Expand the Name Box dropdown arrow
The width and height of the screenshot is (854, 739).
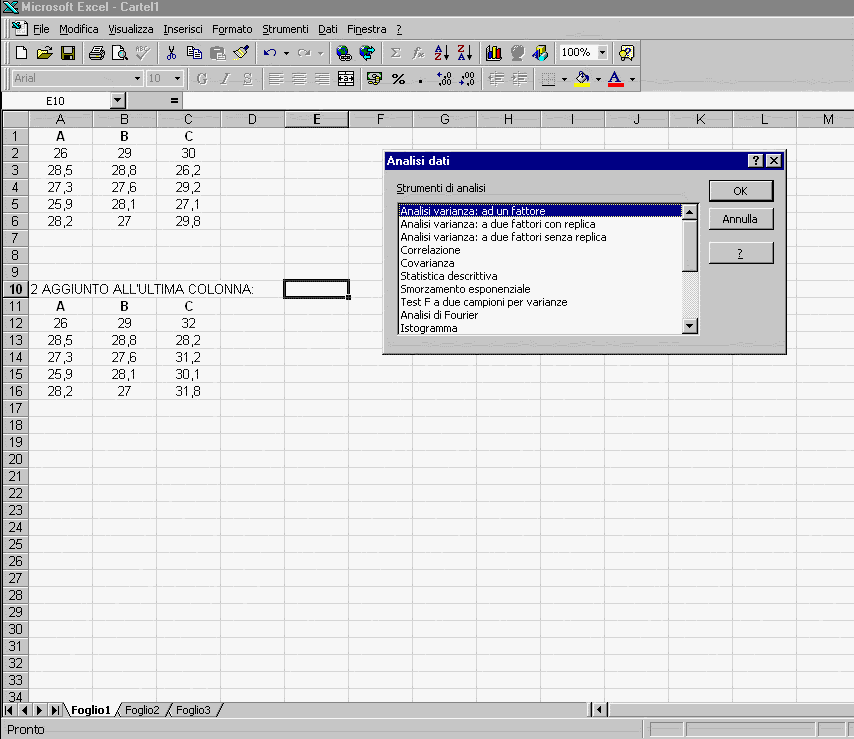click(x=118, y=101)
